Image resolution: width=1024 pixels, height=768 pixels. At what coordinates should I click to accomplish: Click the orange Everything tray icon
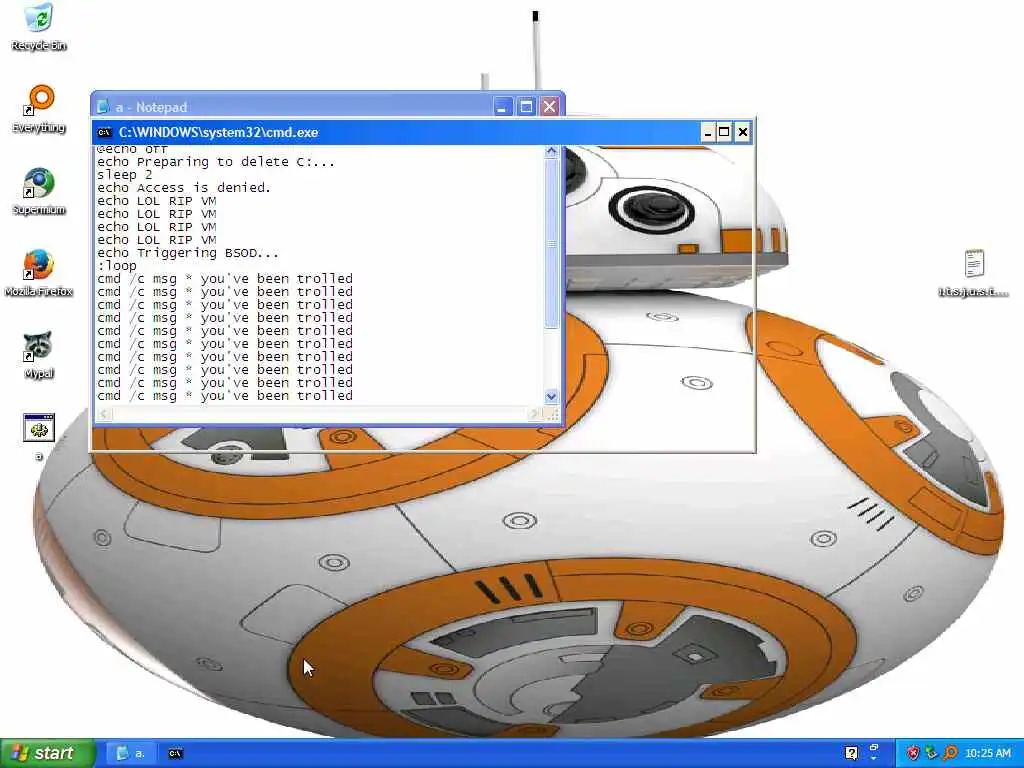[x=950, y=753]
